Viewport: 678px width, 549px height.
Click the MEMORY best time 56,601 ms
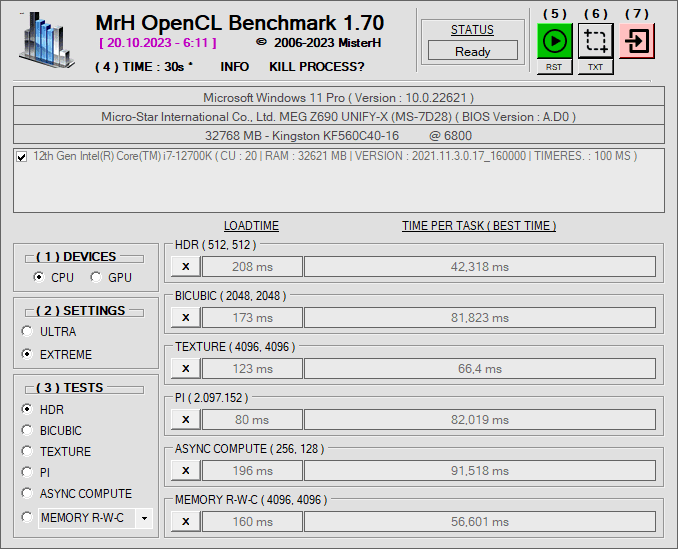(x=480, y=522)
